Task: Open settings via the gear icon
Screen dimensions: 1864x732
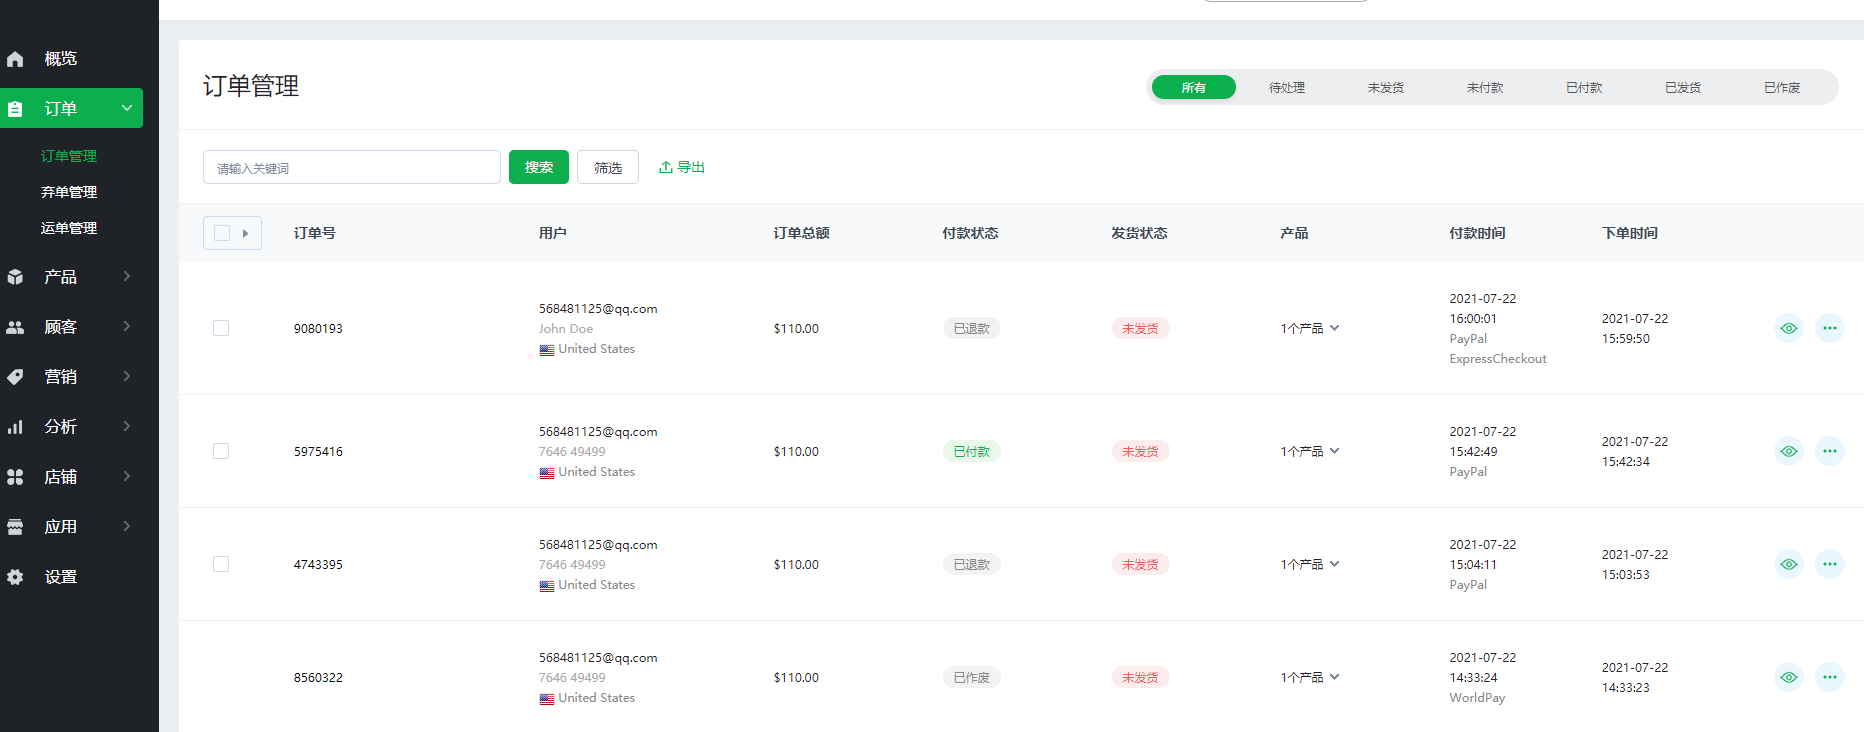Action: [15, 577]
